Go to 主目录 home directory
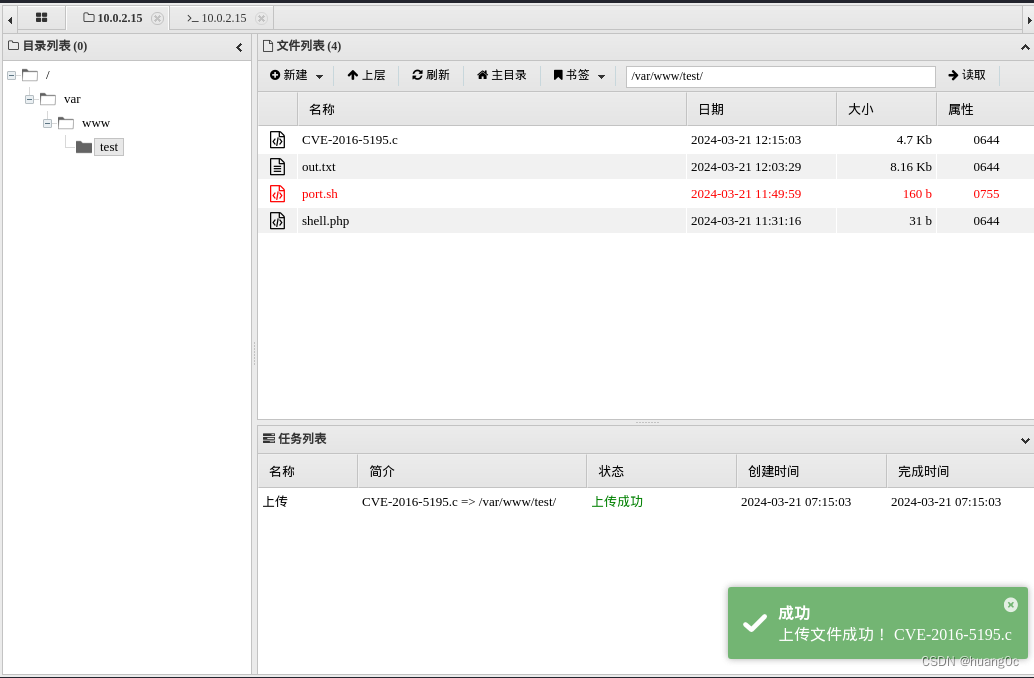The width and height of the screenshot is (1034, 678). pyautogui.click(x=502, y=75)
